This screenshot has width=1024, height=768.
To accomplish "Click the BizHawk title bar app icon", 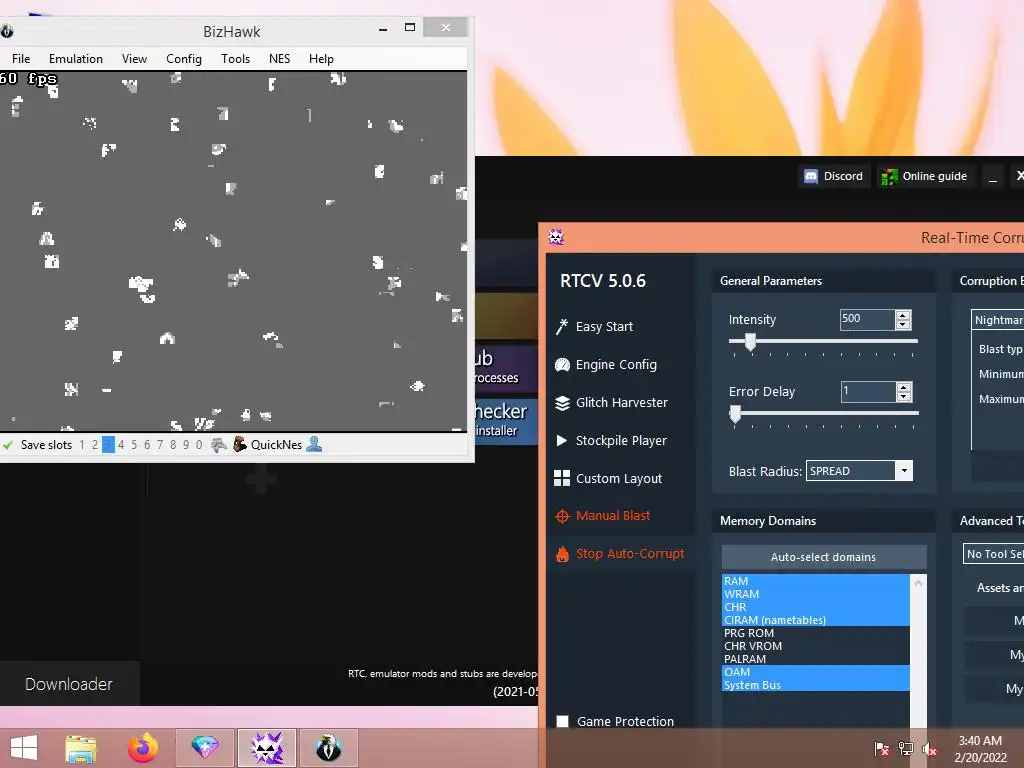I will pyautogui.click(x=7, y=31).
